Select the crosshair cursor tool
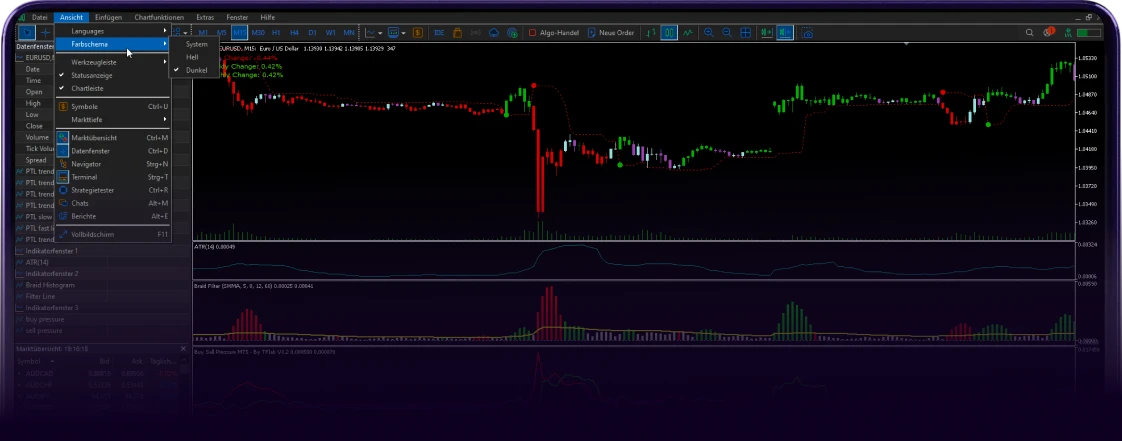The image size is (1122, 441). click(x=45, y=33)
